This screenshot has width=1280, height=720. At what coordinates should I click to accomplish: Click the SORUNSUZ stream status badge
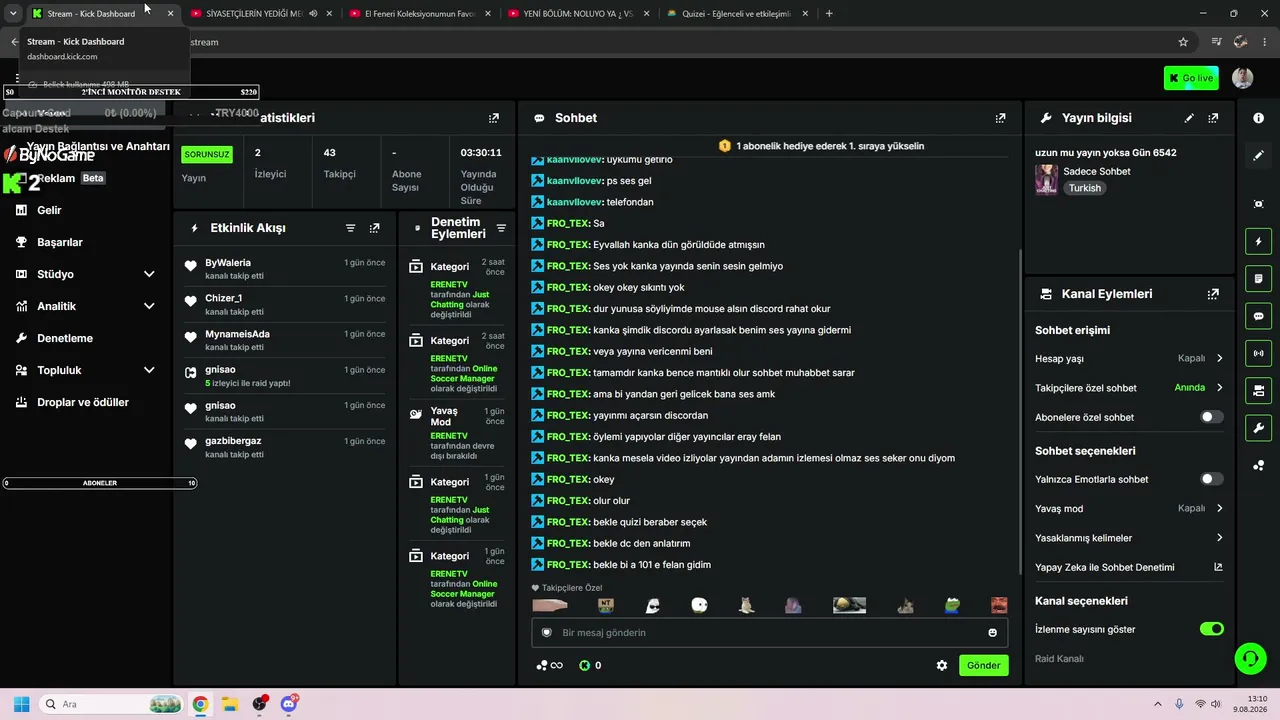click(206, 155)
